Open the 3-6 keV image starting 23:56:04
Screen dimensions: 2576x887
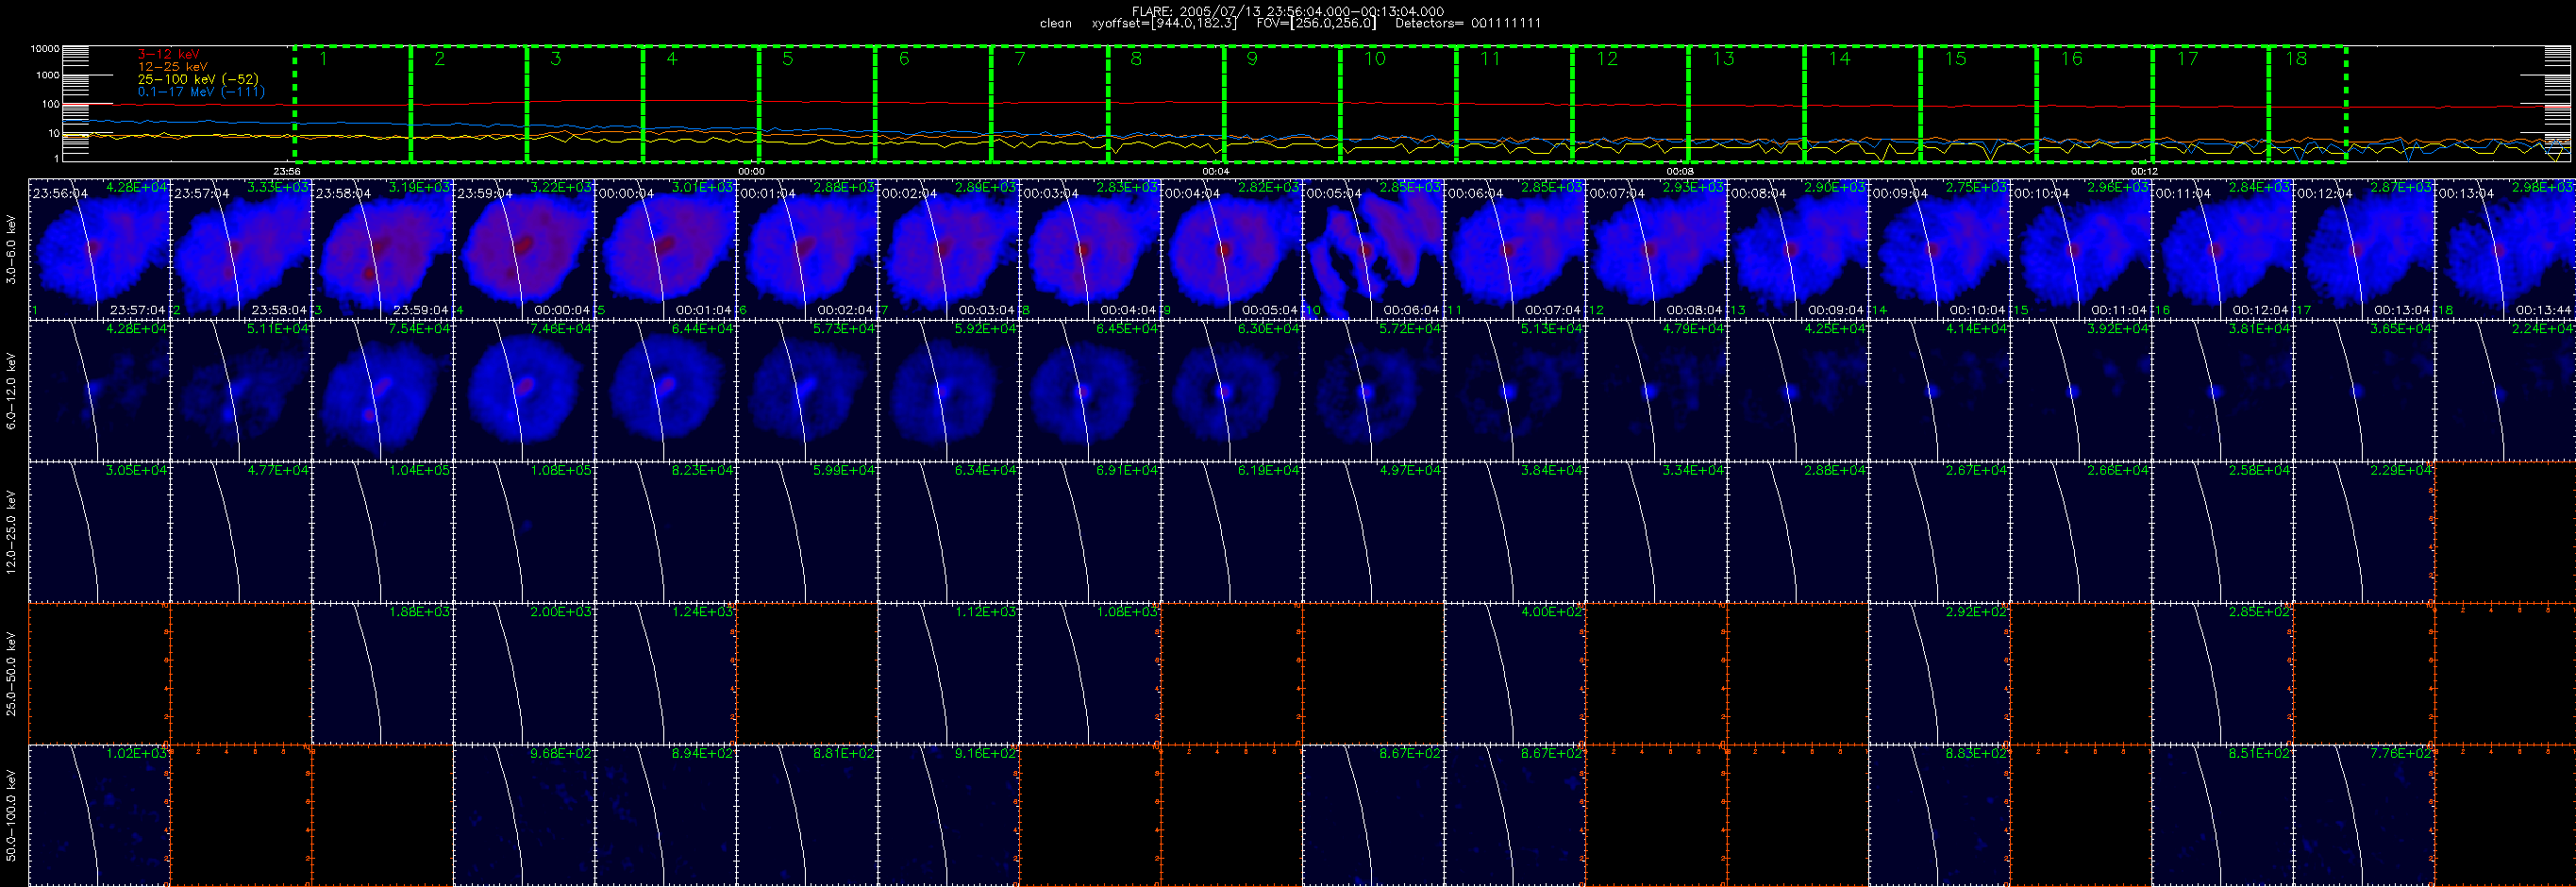coord(99,249)
